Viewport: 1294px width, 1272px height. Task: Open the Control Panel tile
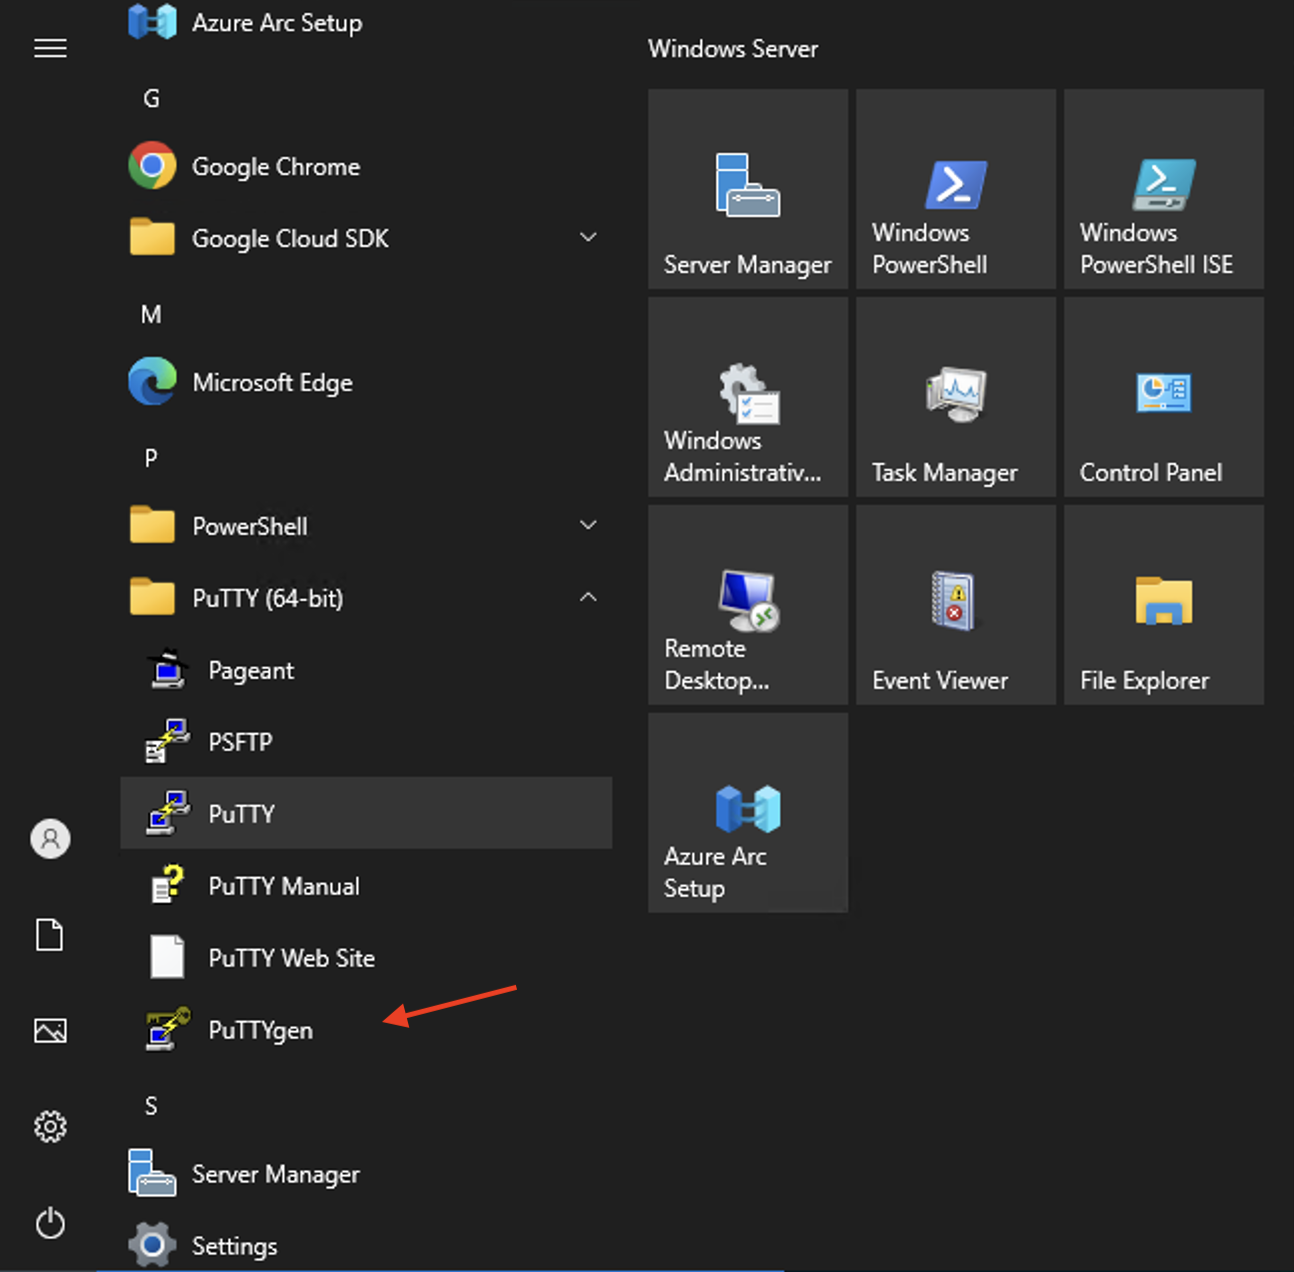[x=1164, y=397]
